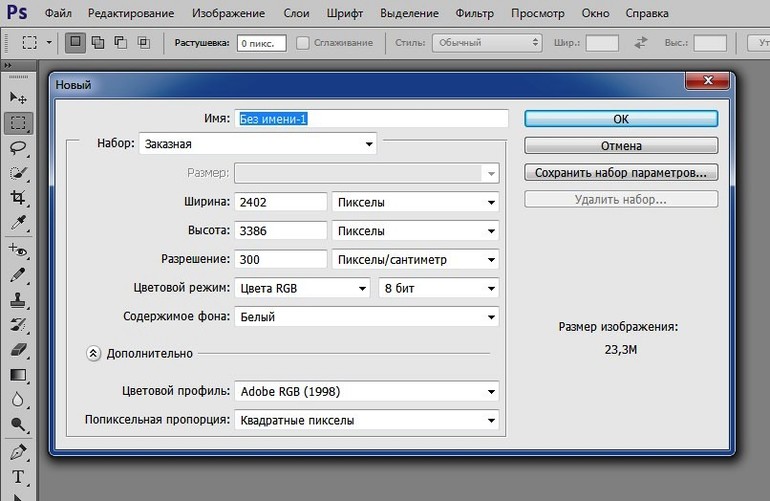Enable the 'Add to selection' mode button
770x501 pixels.
point(99,43)
